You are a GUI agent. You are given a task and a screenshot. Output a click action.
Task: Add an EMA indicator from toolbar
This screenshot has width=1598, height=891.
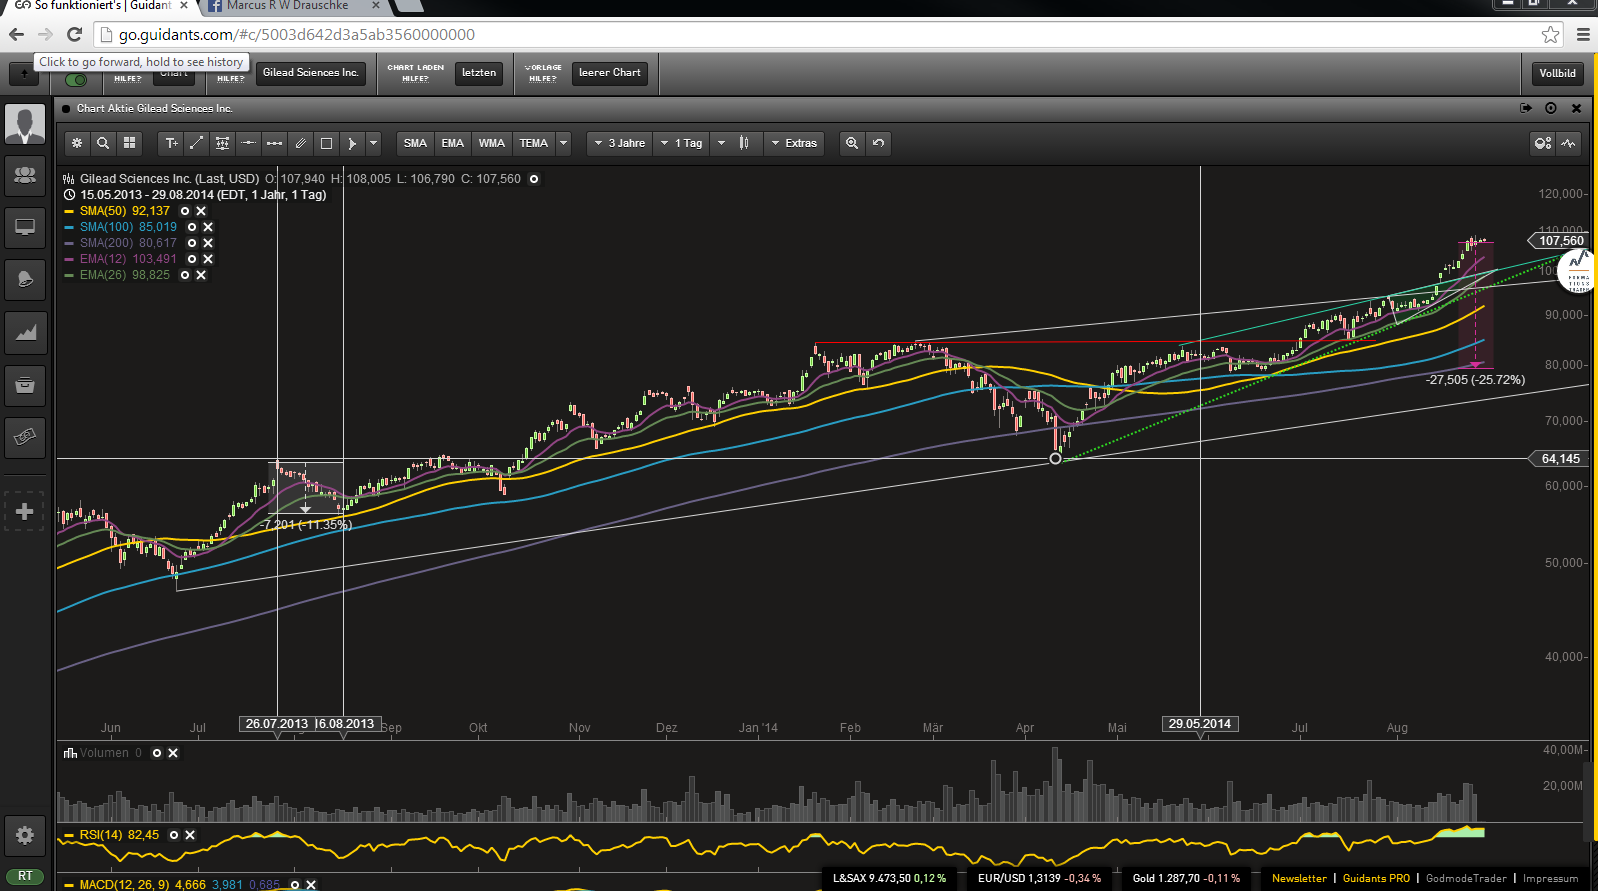click(452, 143)
